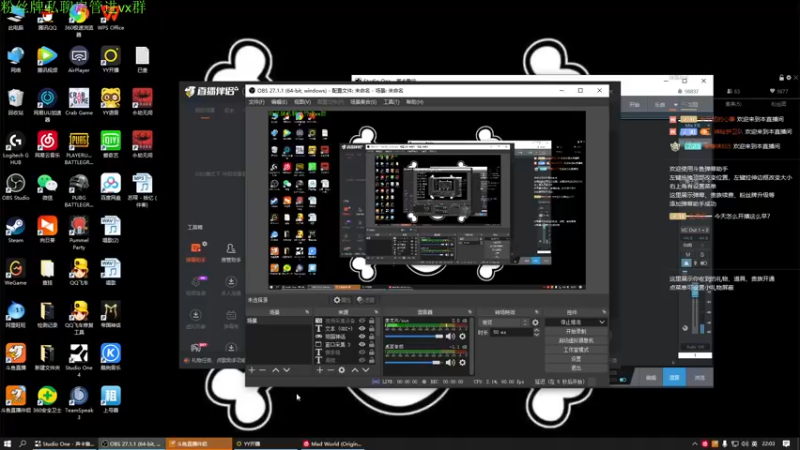Image resolution: width=800 pixels, height=450 pixels.
Task: Open OBS settings button in controls
Action: coord(576,359)
